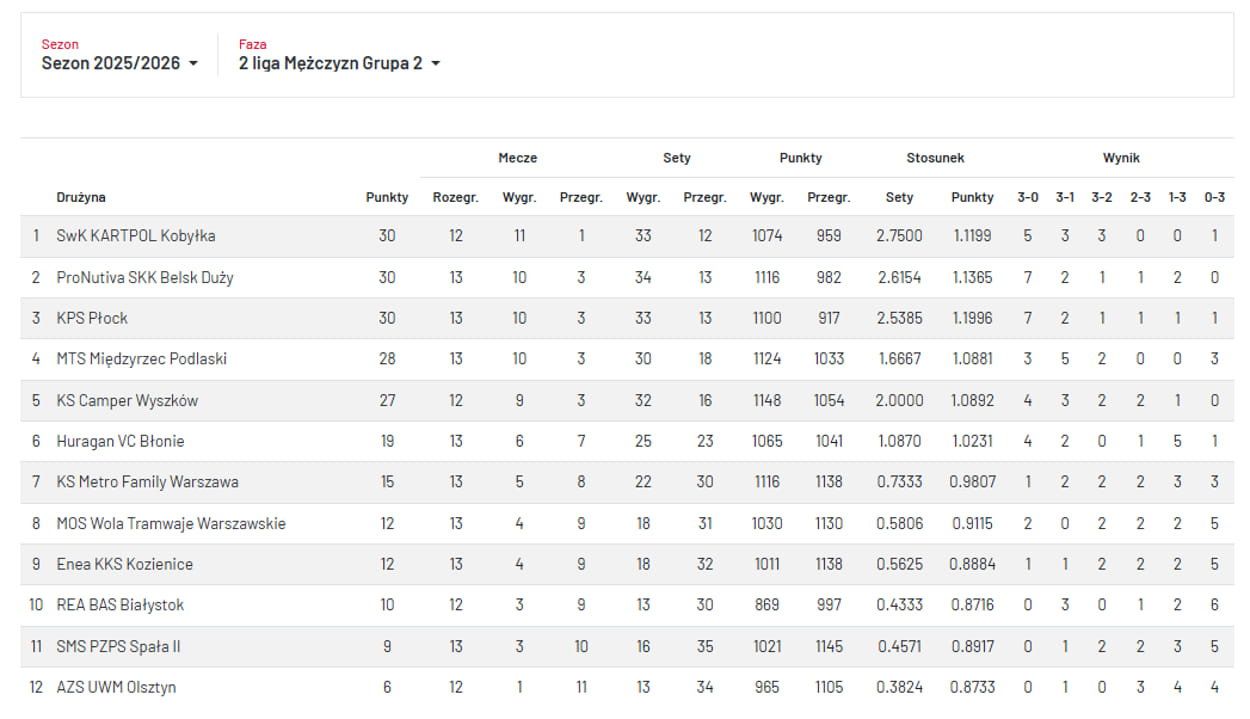Open SwK KARTPOL Kobyłka team page
Viewport: 1250px width, 719px height.
point(136,236)
